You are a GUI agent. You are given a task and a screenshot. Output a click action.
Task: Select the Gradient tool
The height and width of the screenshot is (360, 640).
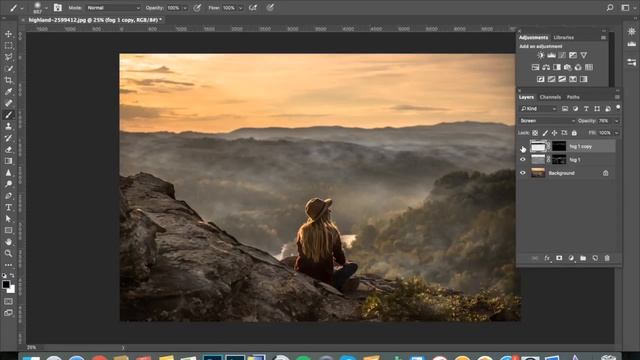8,161
